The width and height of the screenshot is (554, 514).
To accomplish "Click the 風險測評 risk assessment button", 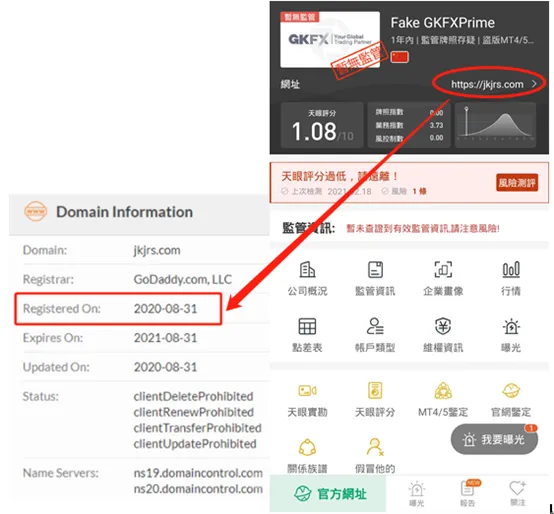I will pos(517,183).
